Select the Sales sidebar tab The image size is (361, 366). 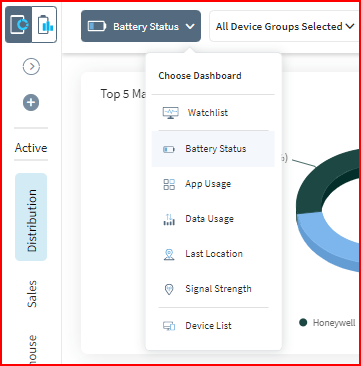(x=32, y=294)
